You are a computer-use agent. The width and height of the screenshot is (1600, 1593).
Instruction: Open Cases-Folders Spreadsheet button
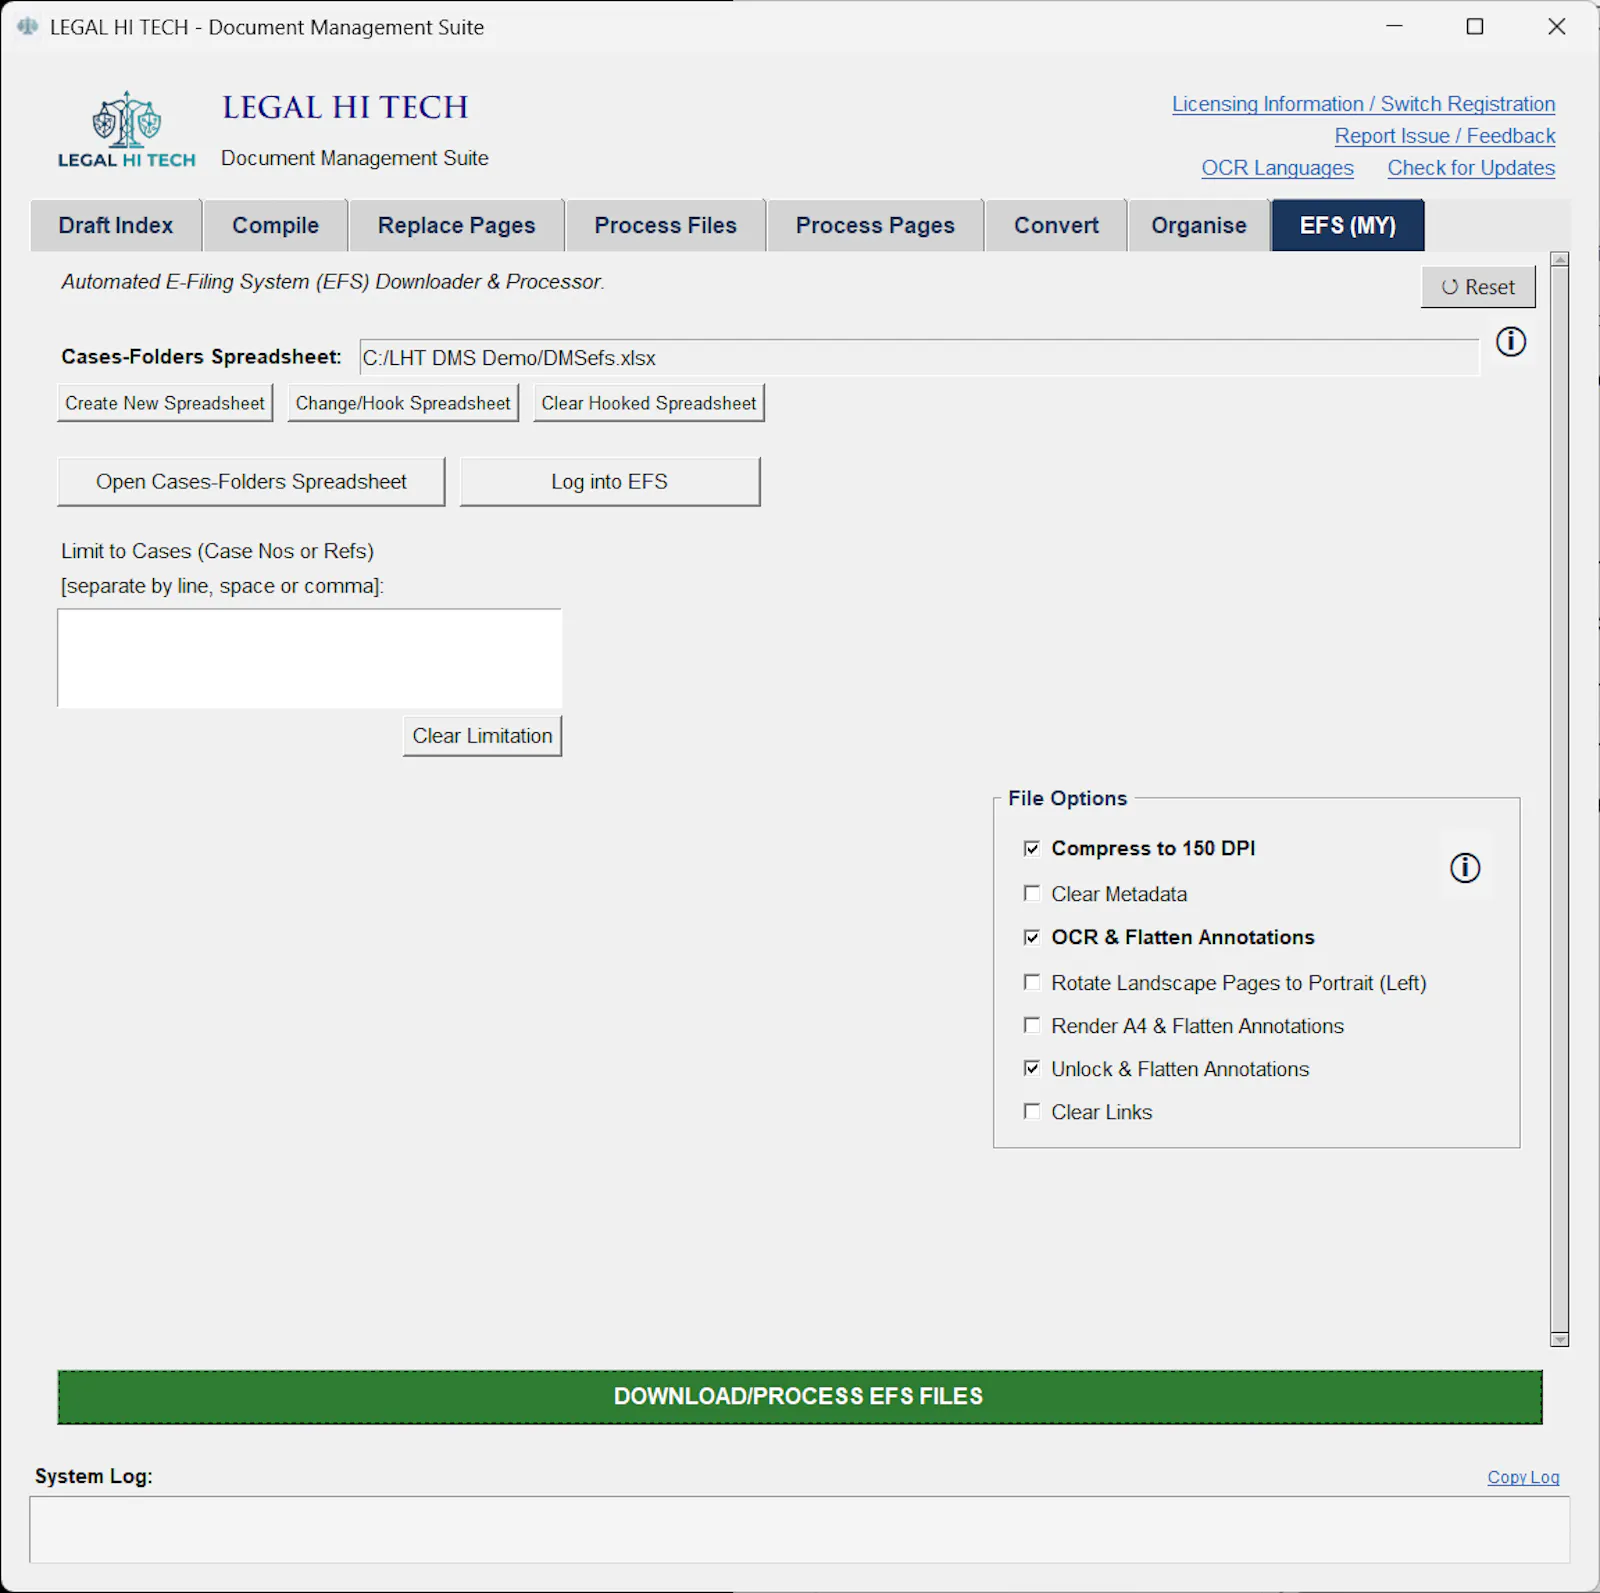pyautogui.click(x=251, y=482)
